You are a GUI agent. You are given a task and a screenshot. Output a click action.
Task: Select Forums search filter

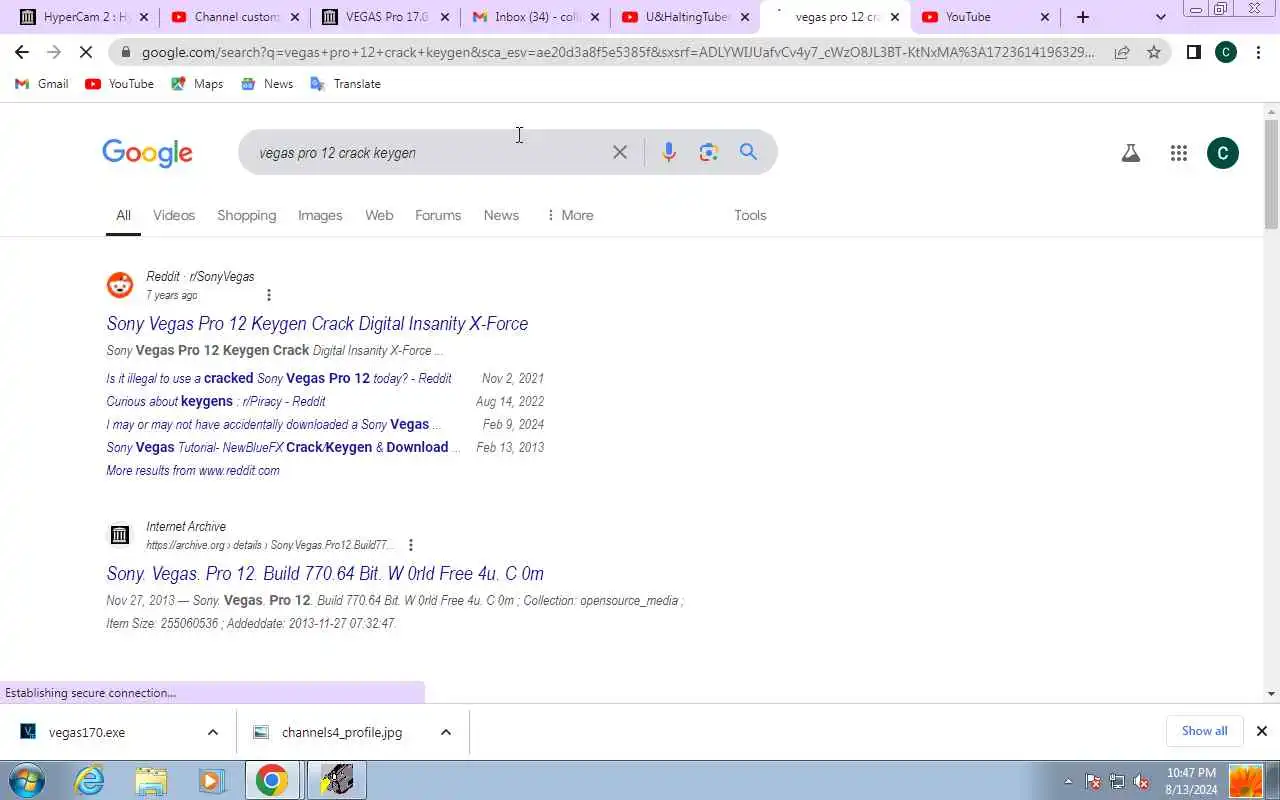[438, 215]
